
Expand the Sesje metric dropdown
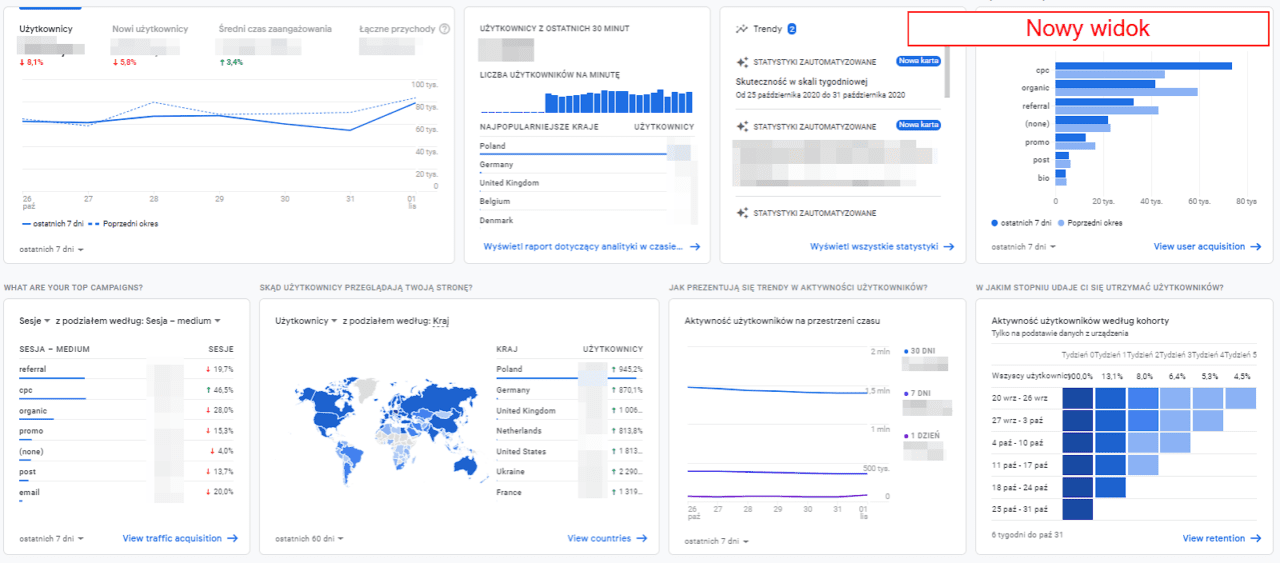pyautogui.click(x=35, y=321)
